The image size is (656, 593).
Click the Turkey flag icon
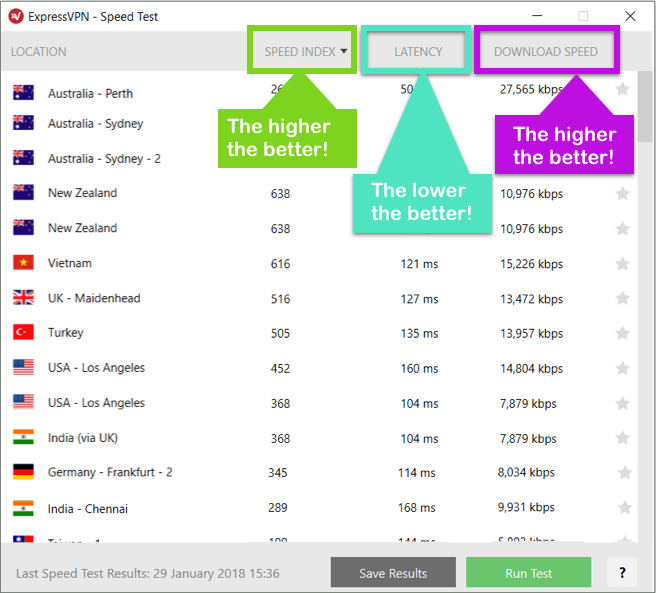coord(23,332)
